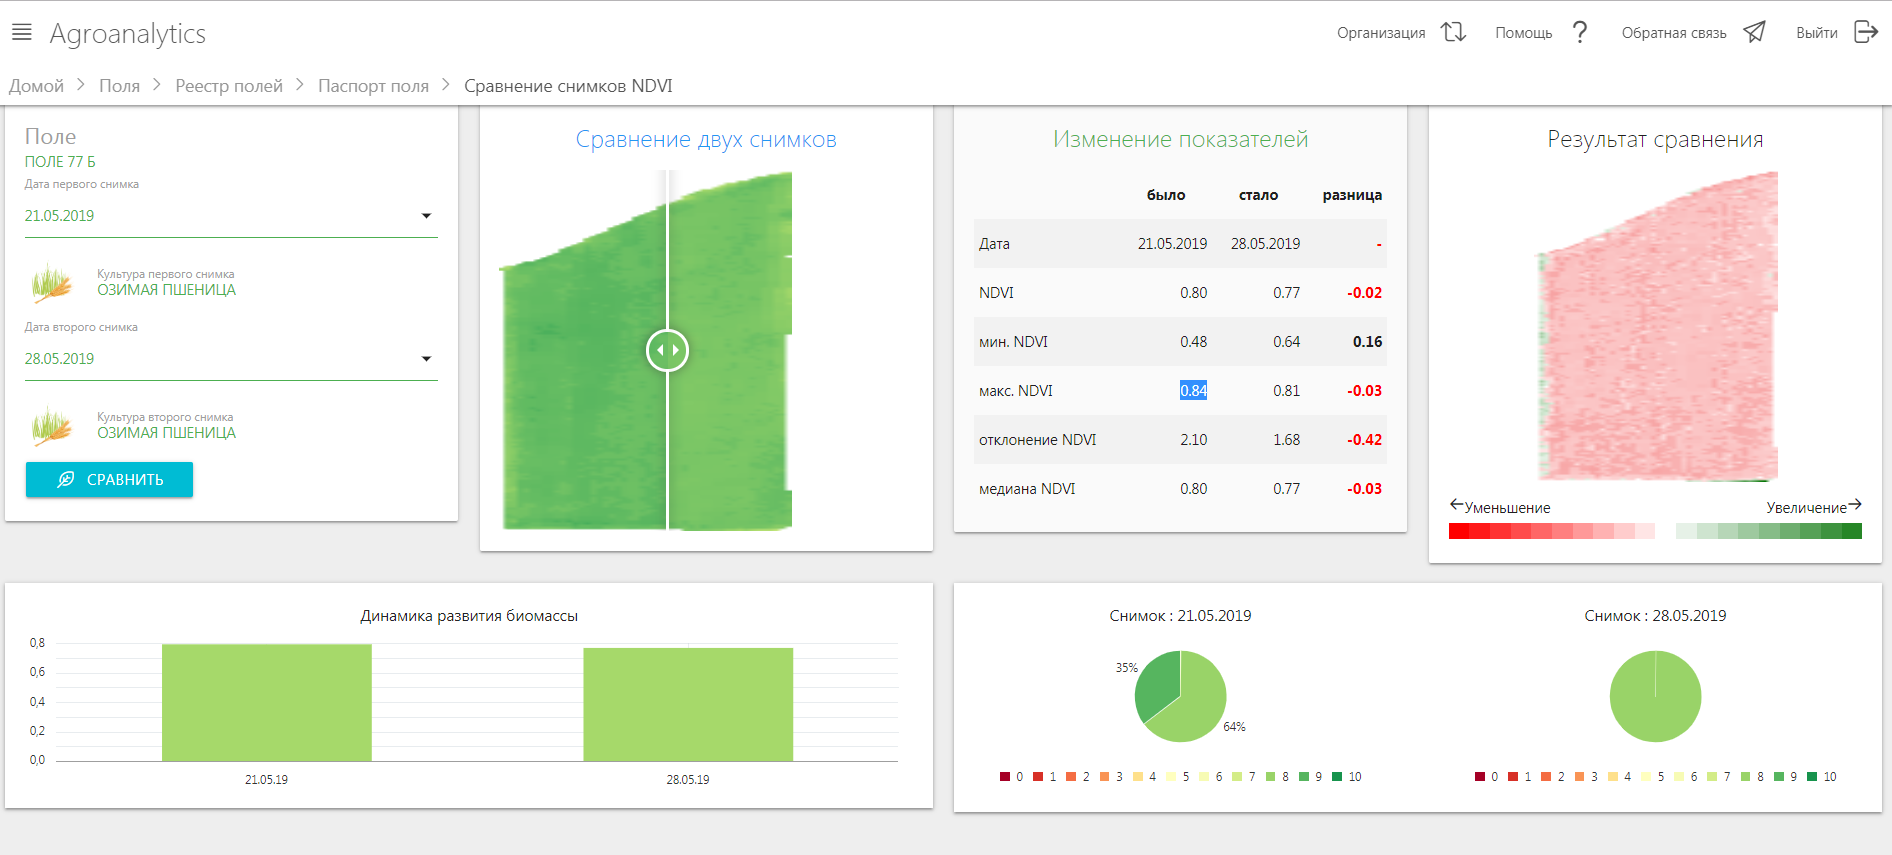Toggle legend item 10 in 21.05.2019 pie chart

[x=1346, y=777]
